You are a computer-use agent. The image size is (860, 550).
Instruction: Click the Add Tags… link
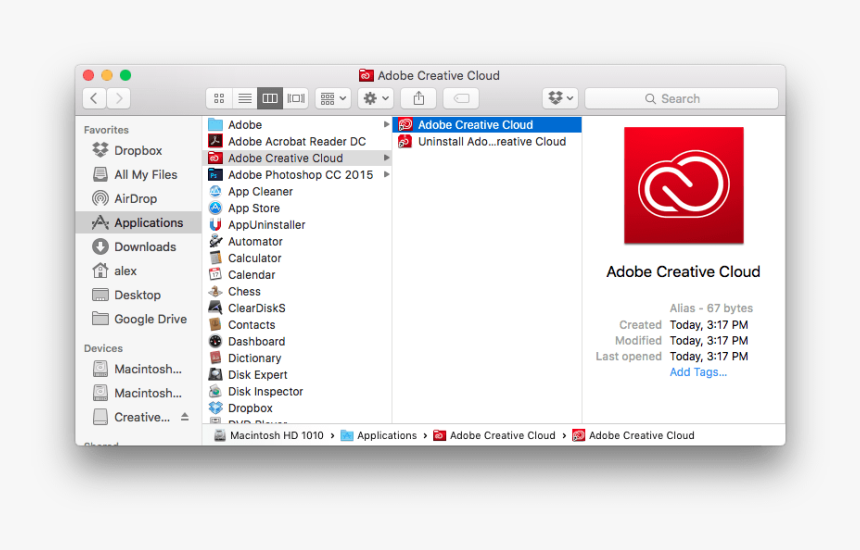pos(698,372)
